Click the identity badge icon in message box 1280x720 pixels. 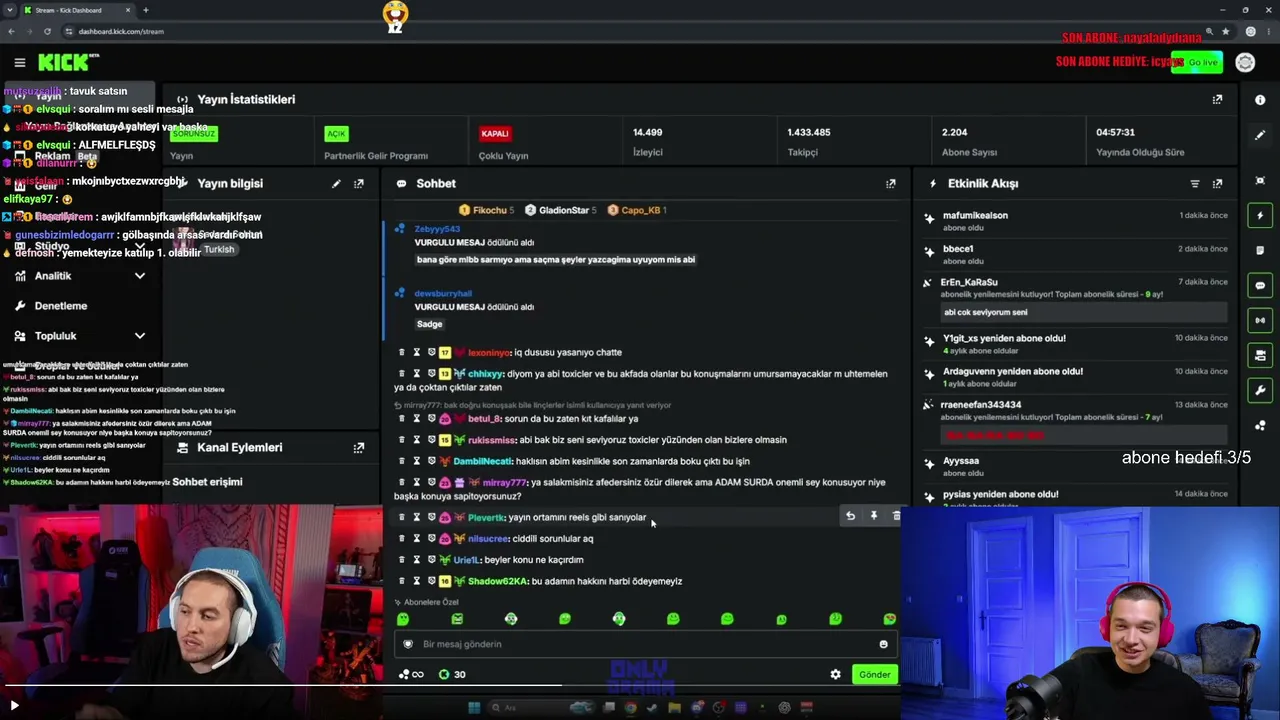[408, 644]
